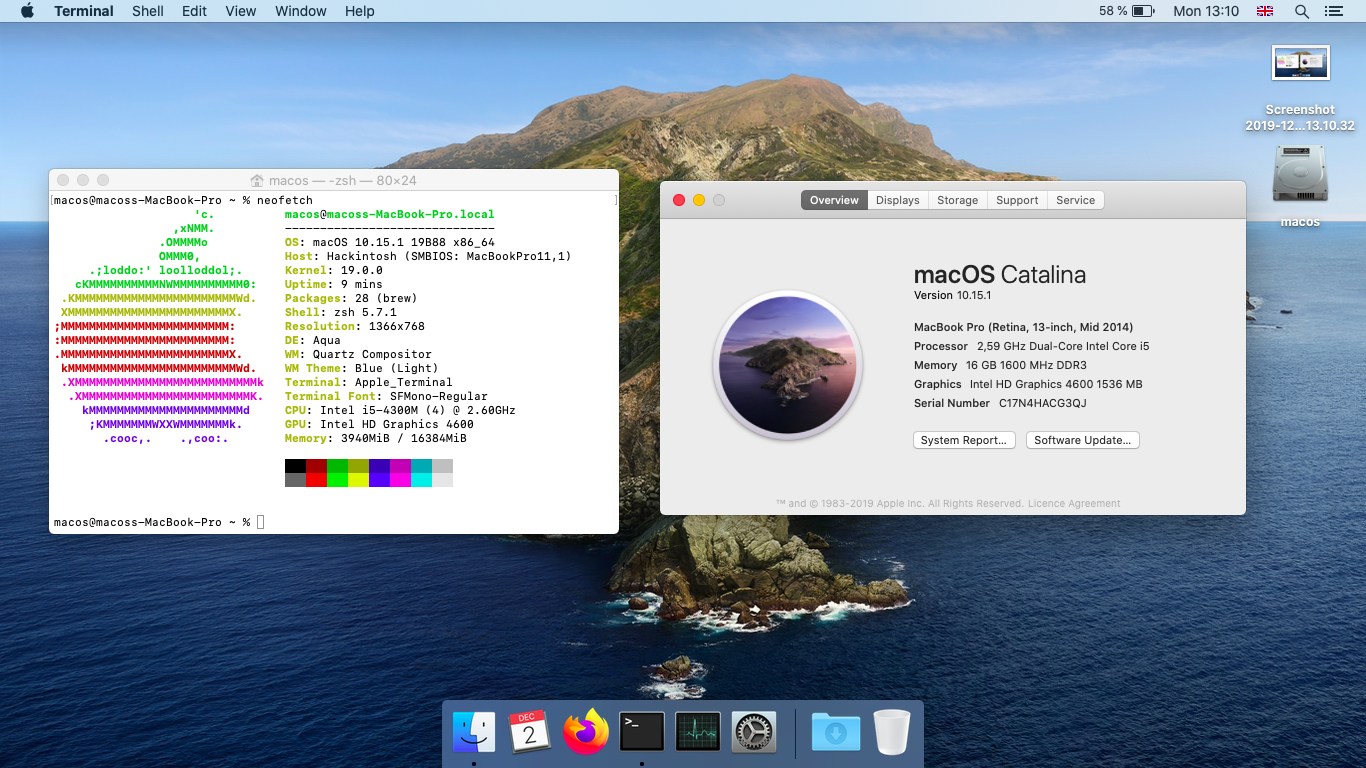Image resolution: width=1366 pixels, height=768 pixels.
Task: Click the magenta color block in Terminal
Action: [400, 466]
